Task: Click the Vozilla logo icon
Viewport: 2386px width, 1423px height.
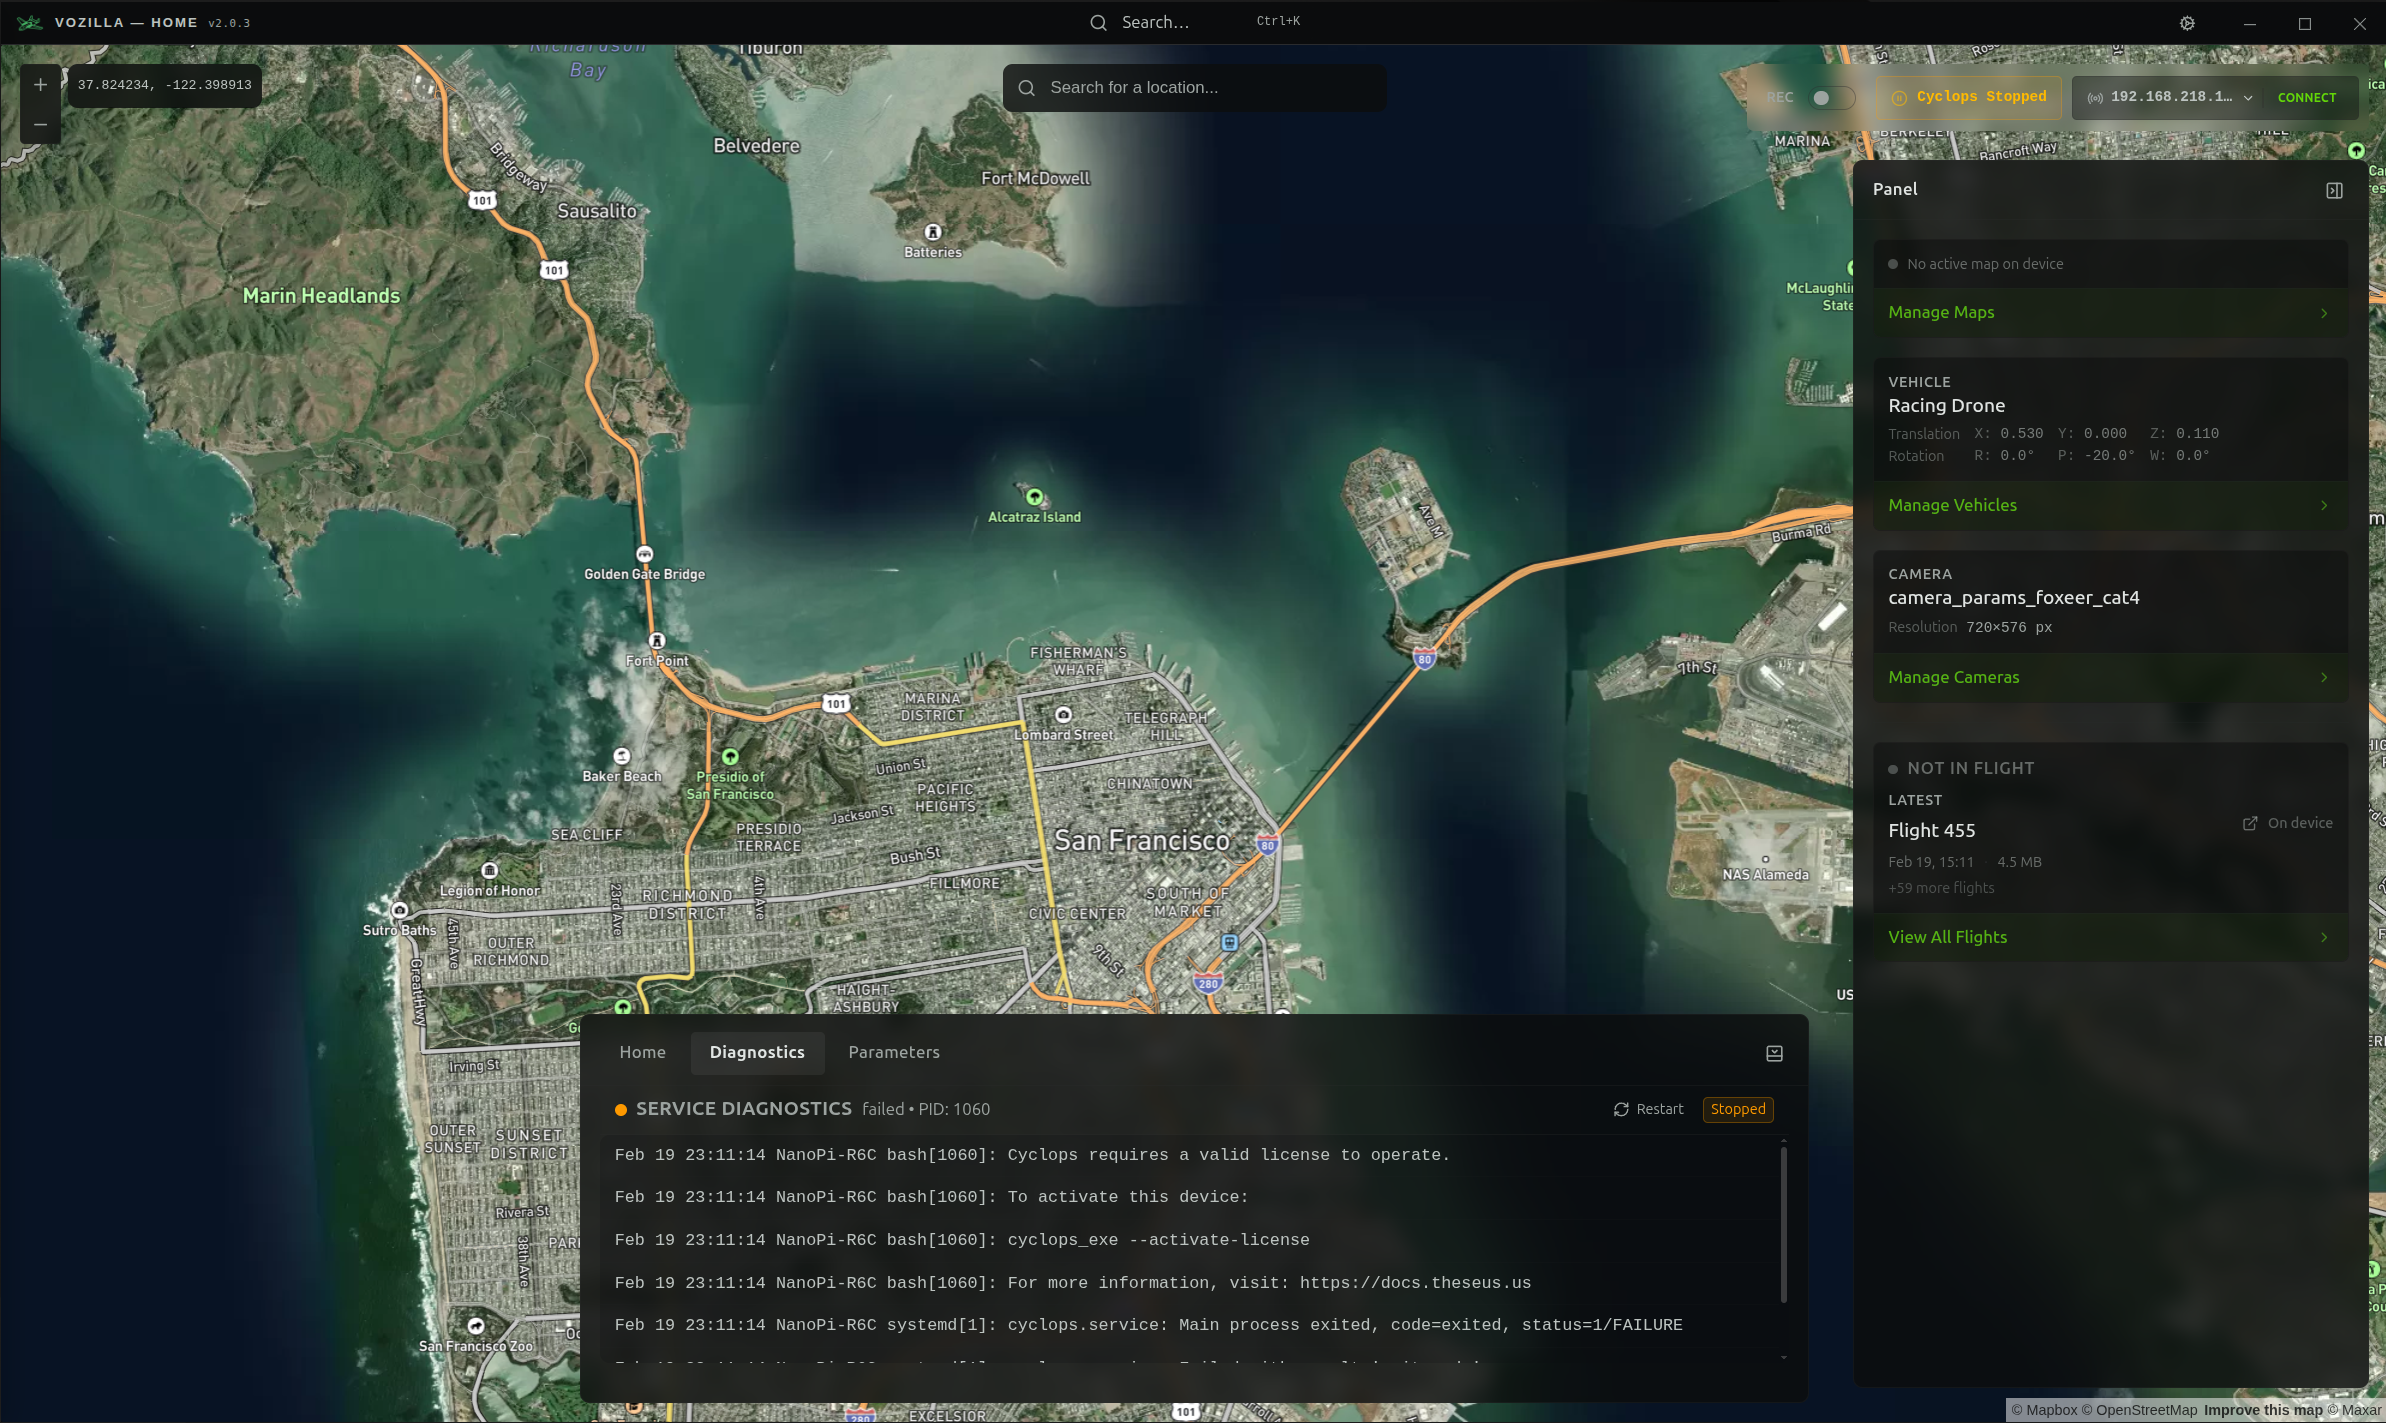Action: (x=30, y=22)
